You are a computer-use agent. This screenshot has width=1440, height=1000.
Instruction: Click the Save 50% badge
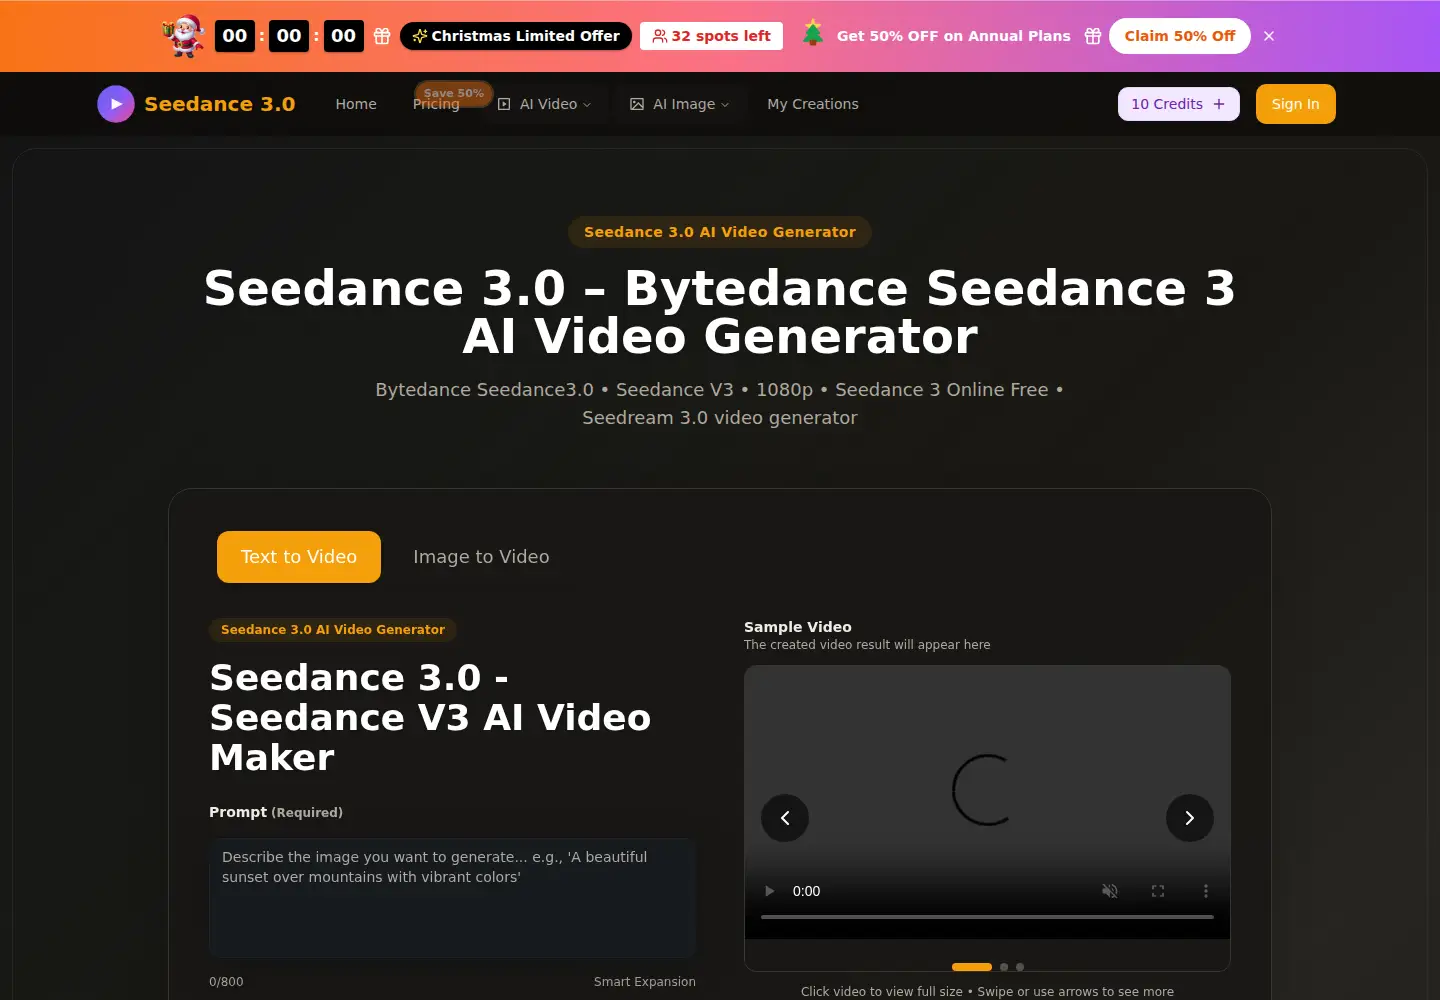pyautogui.click(x=454, y=93)
